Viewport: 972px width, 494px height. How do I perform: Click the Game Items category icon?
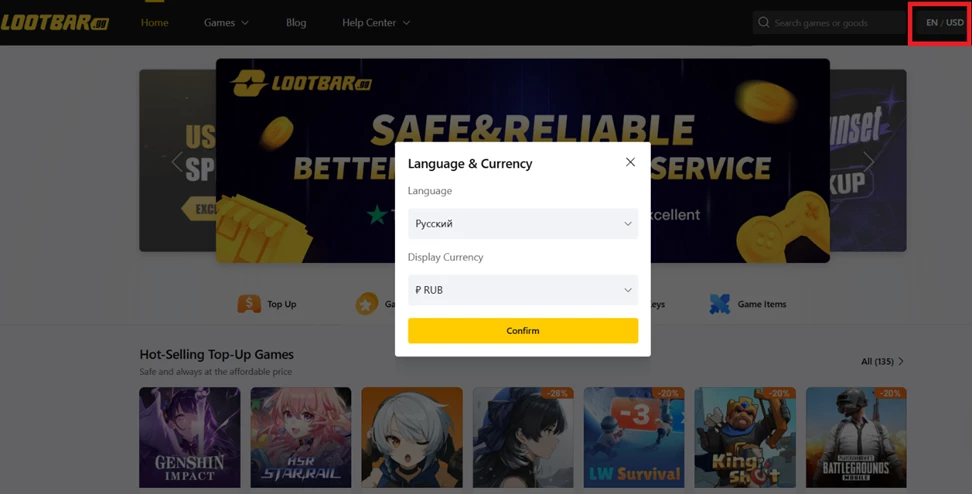click(720, 304)
